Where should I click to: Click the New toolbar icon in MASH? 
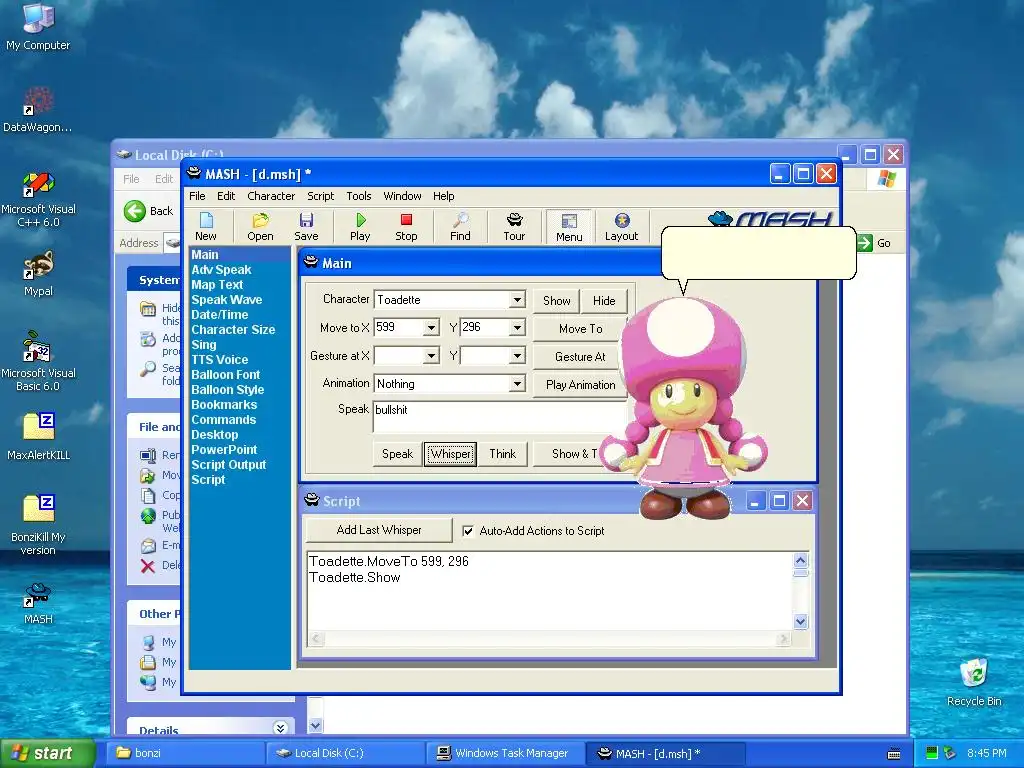pos(206,226)
